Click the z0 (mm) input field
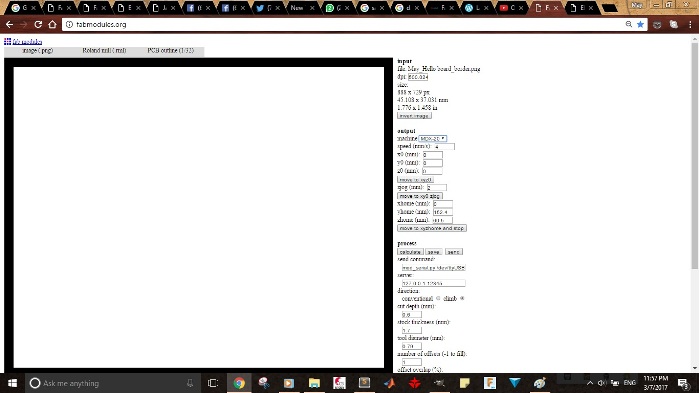 [x=432, y=171]
